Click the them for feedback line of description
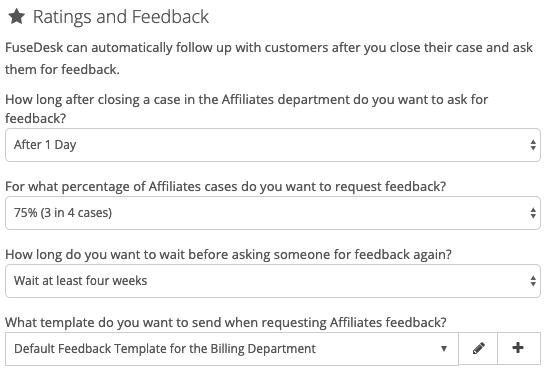This screenshot has width=555, height=375. coord(62,69)
